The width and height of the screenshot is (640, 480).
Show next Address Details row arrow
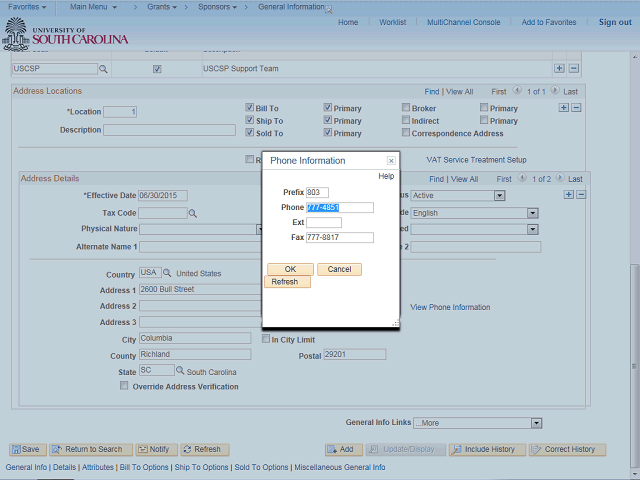point(560,178)
